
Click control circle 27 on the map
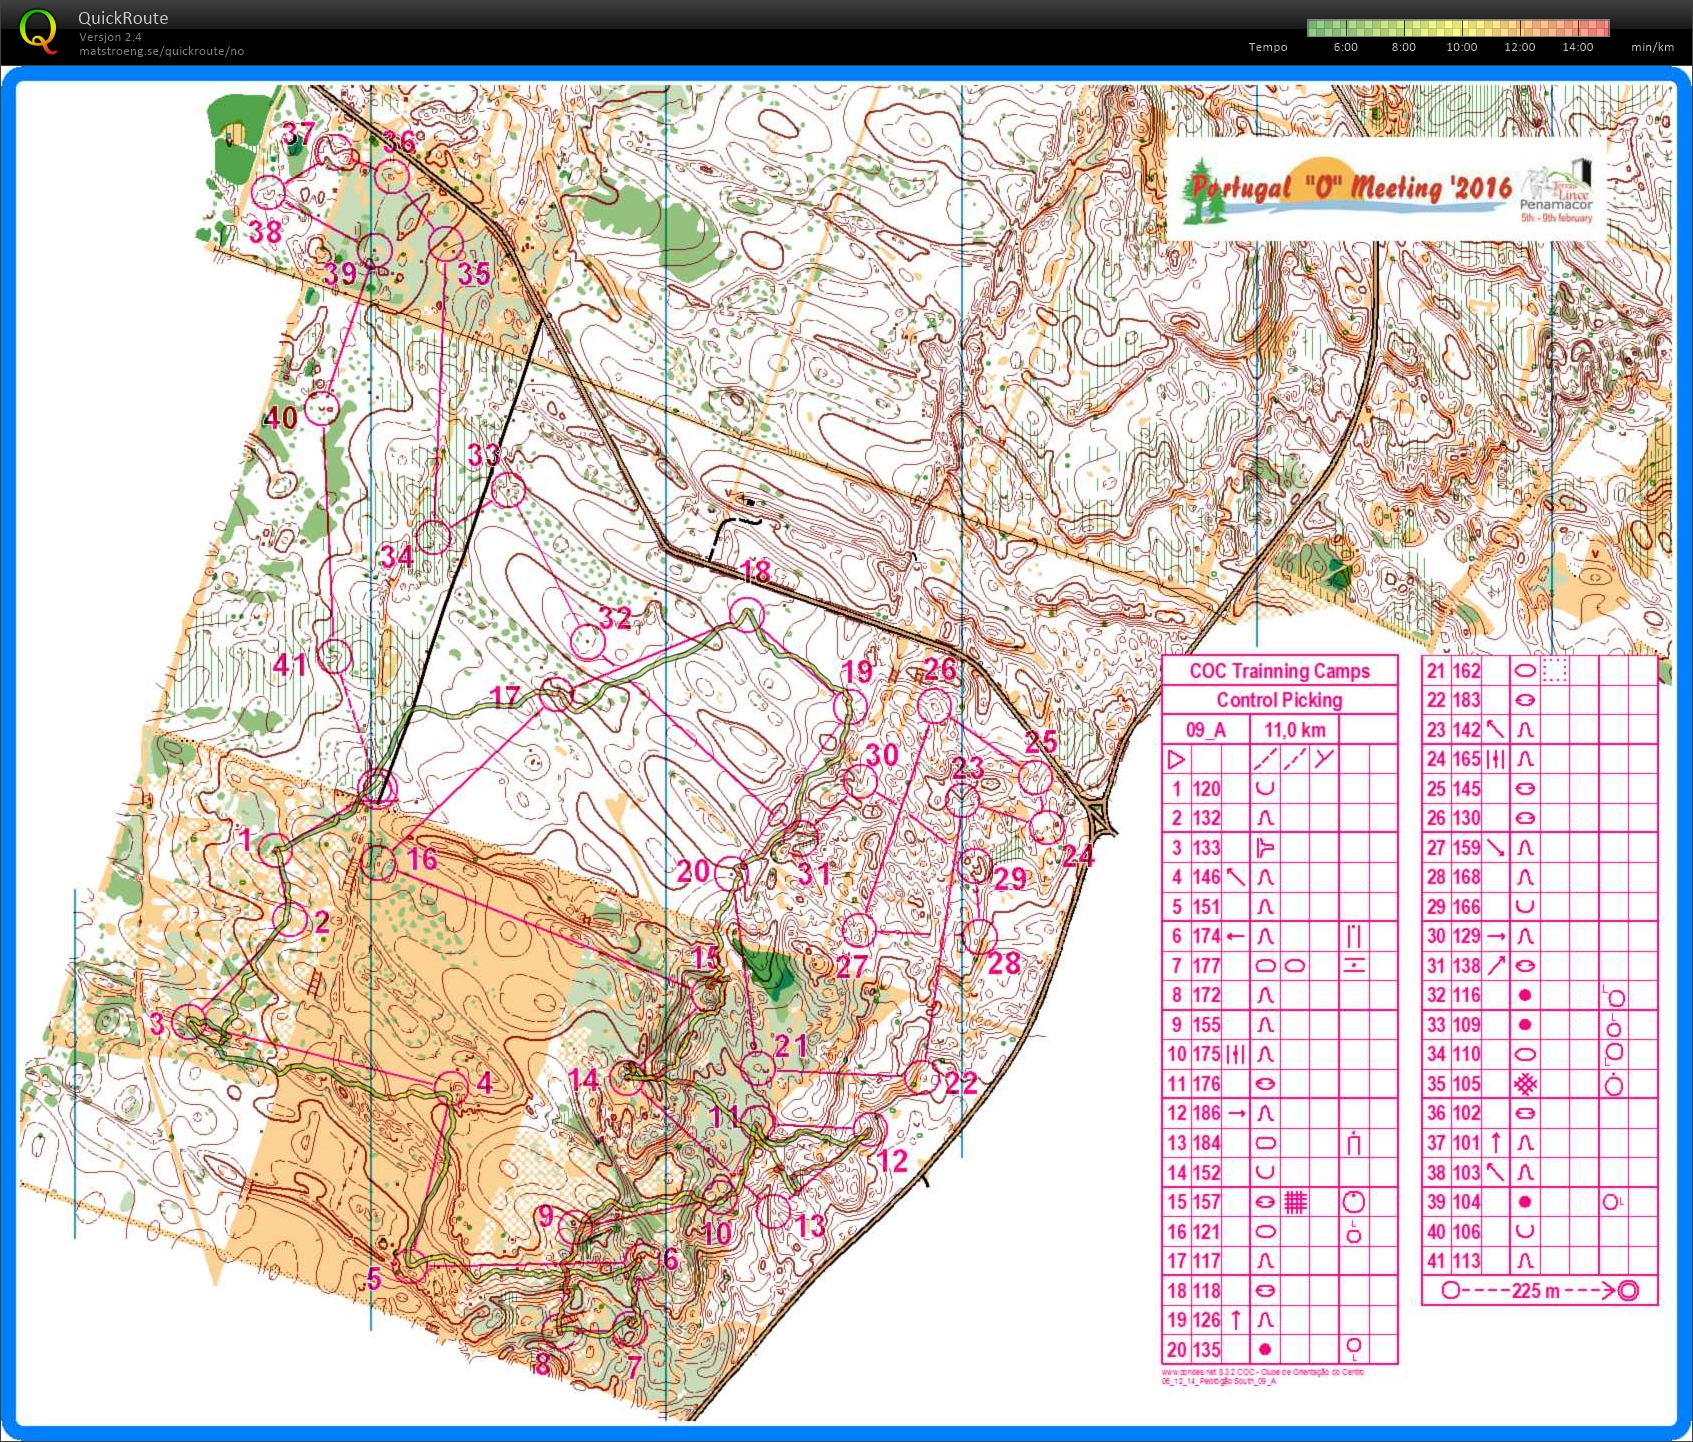coord(858,931)
